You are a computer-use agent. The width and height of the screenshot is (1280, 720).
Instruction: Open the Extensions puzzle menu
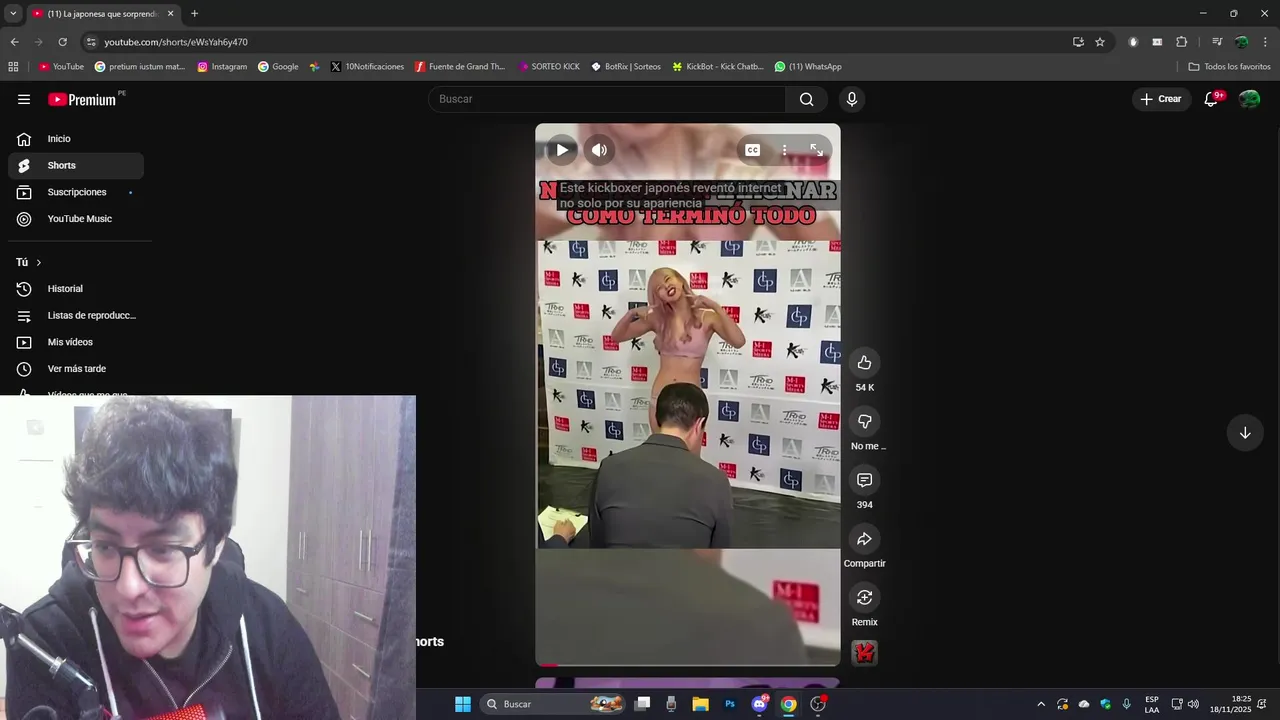[1181, 42]
